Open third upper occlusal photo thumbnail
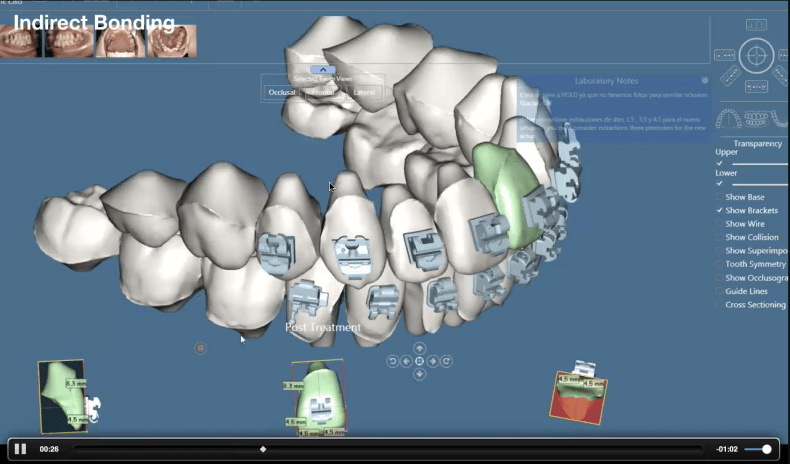 pos(120,41)
